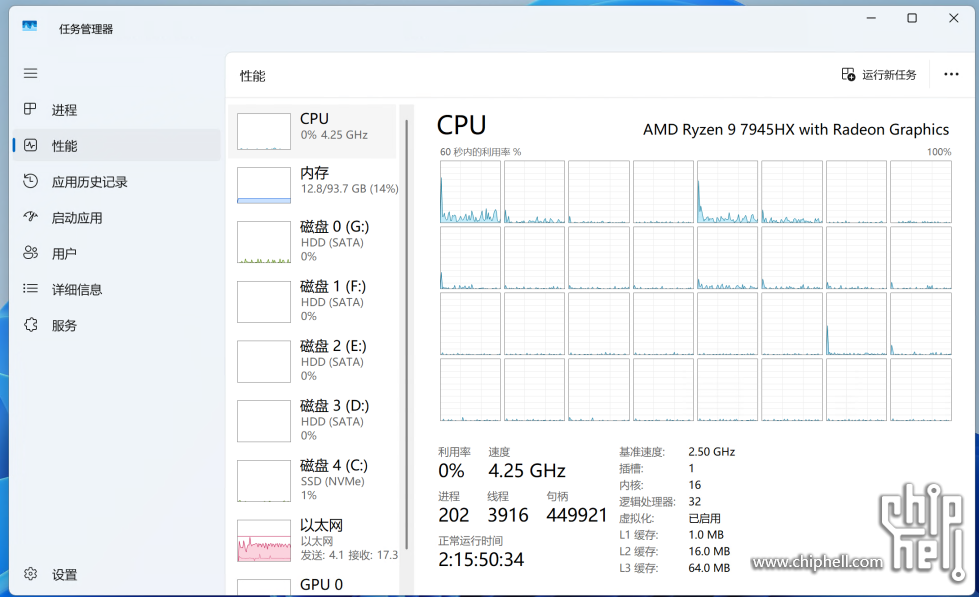979x597 pixels.
Task: Click the uptime value 2:15:50:34
Action: click(481, 560)
